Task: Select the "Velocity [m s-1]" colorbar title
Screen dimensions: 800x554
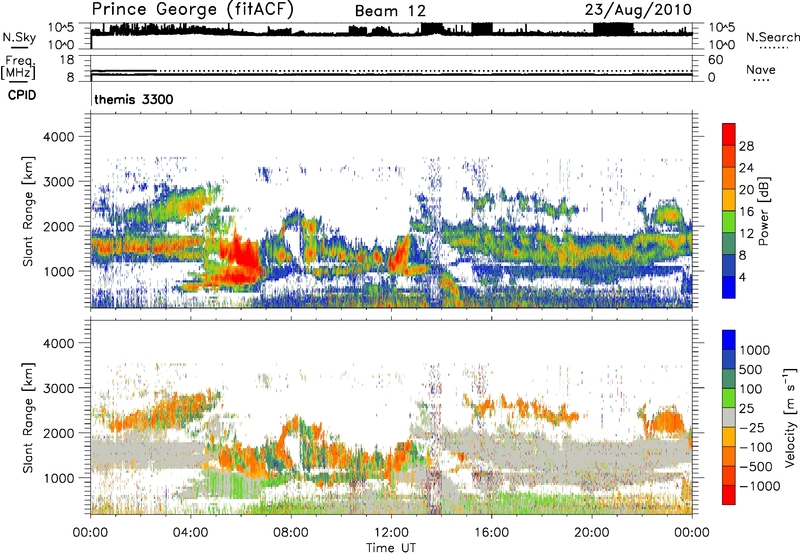Action: click(x=790, y=417)
